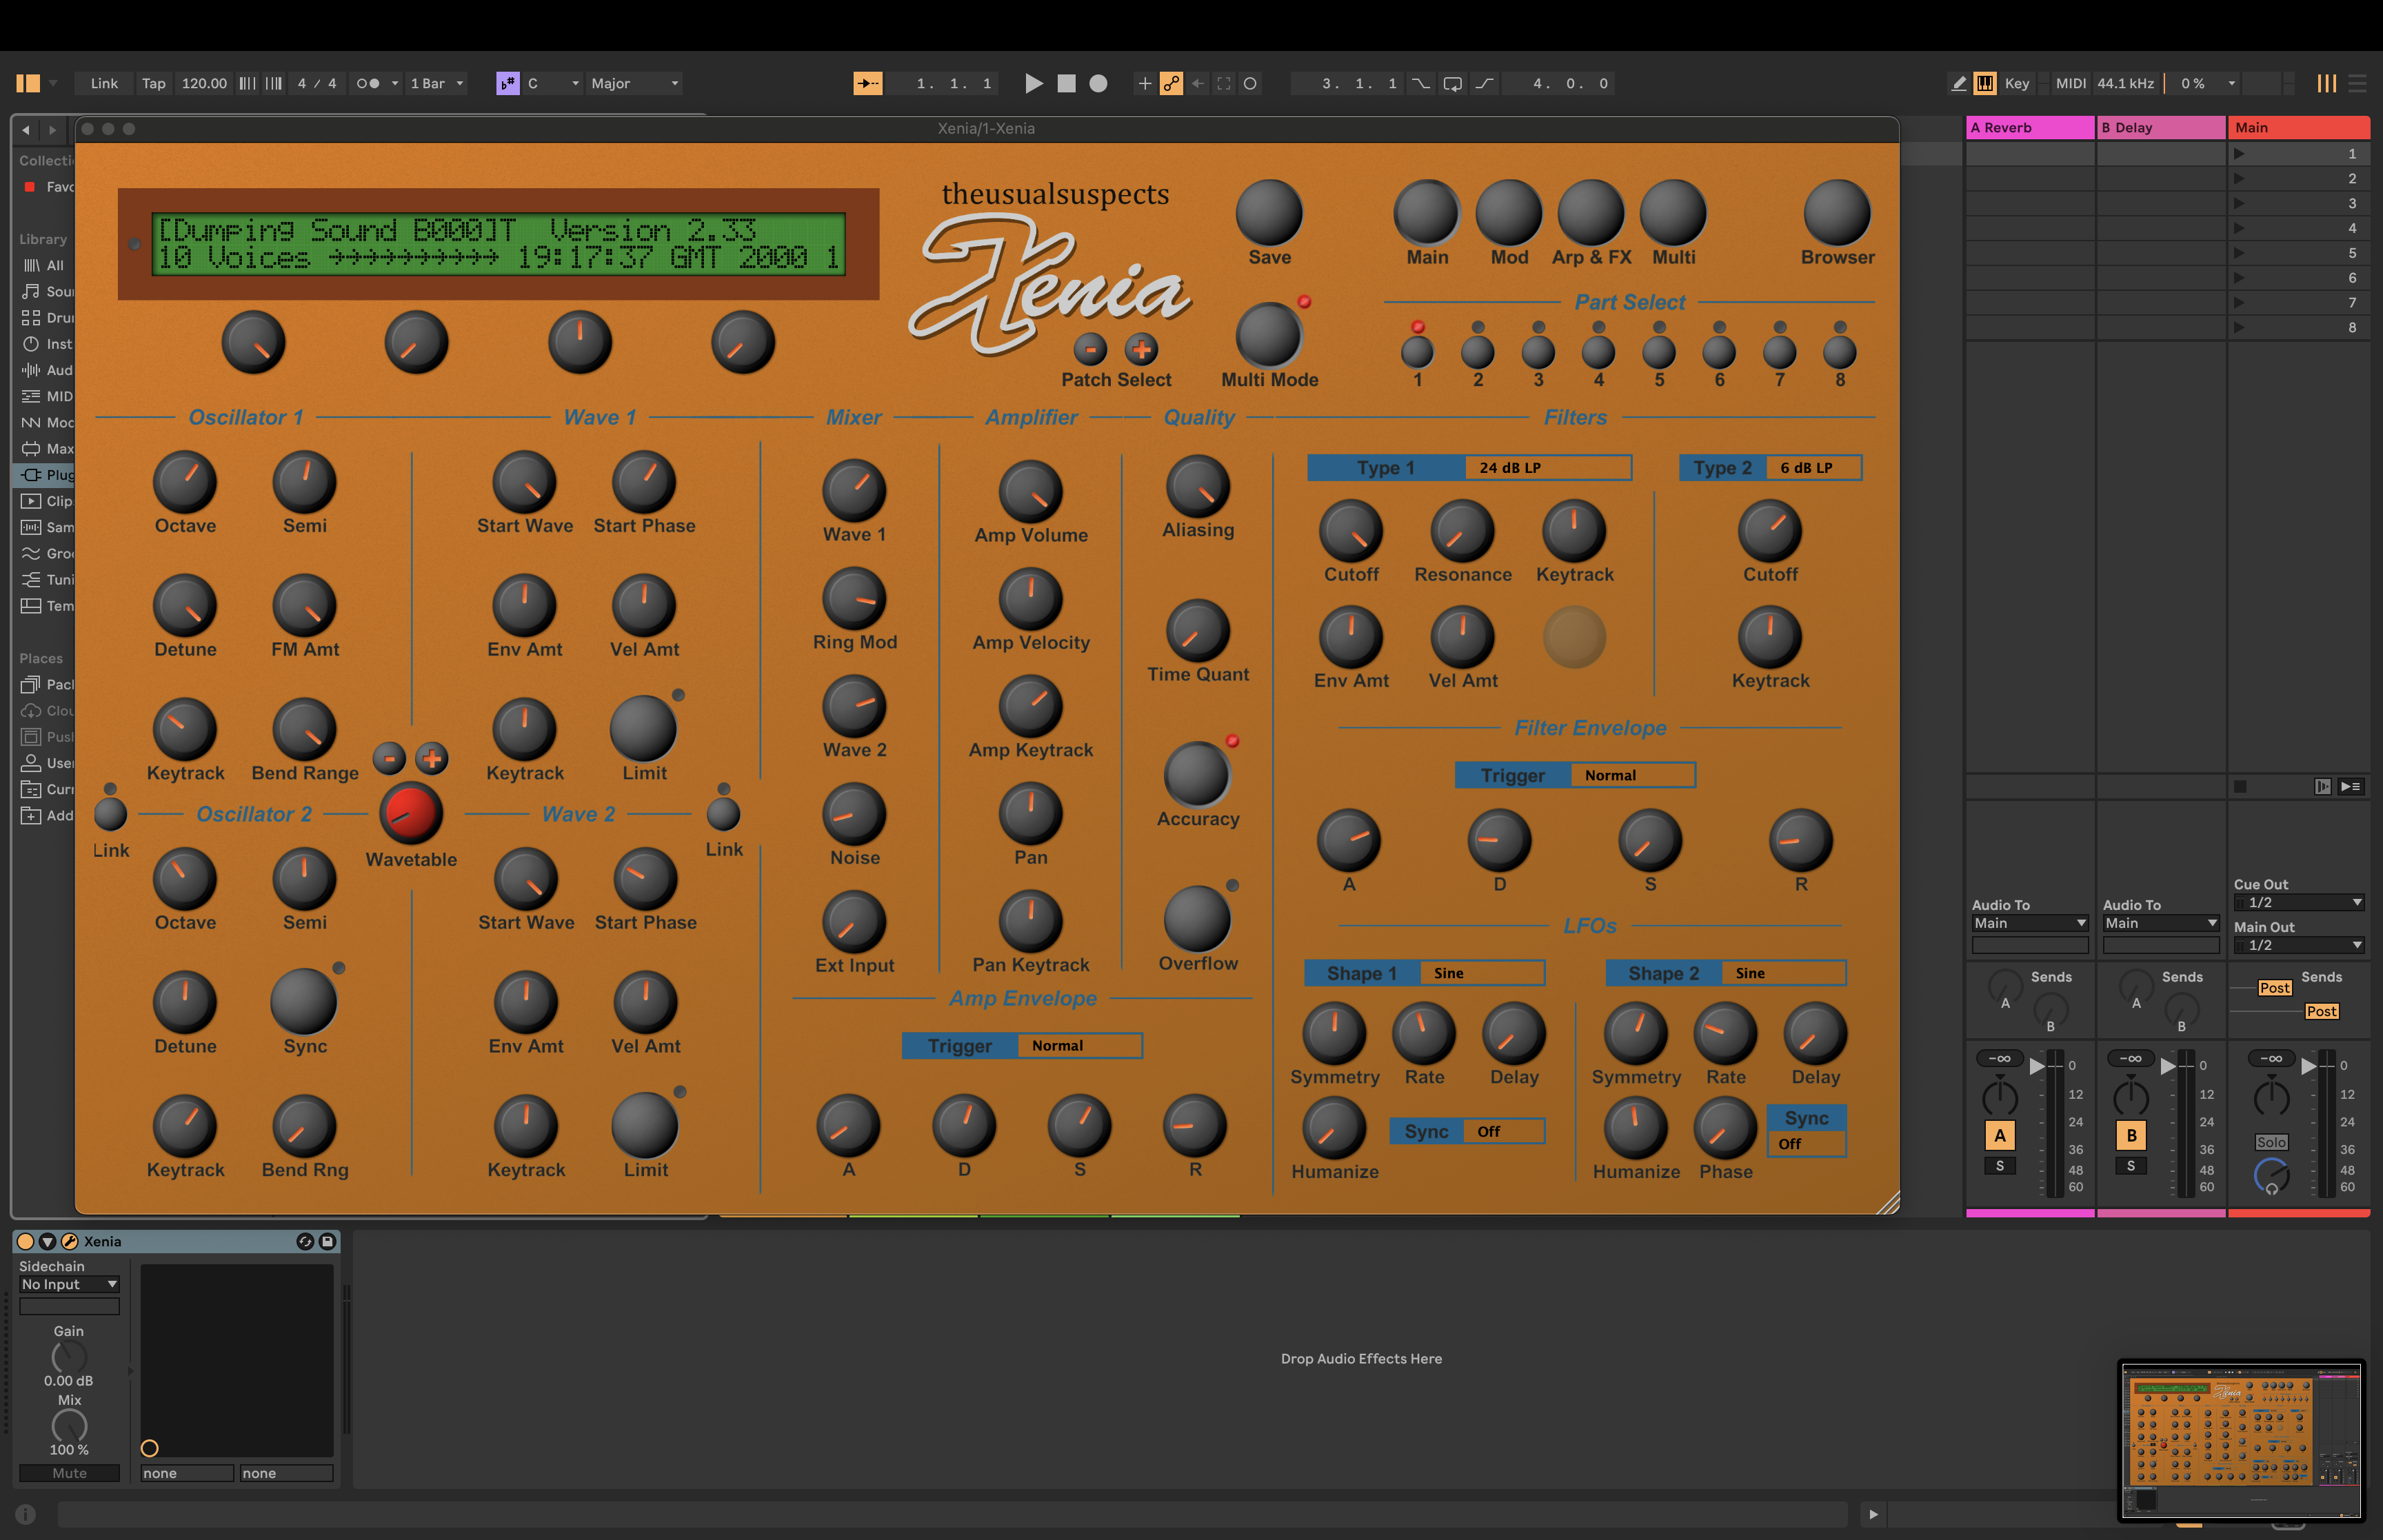2383x1540 pixels.
Task: Click the Play button in transport
Action: (x=1034, y=84)
